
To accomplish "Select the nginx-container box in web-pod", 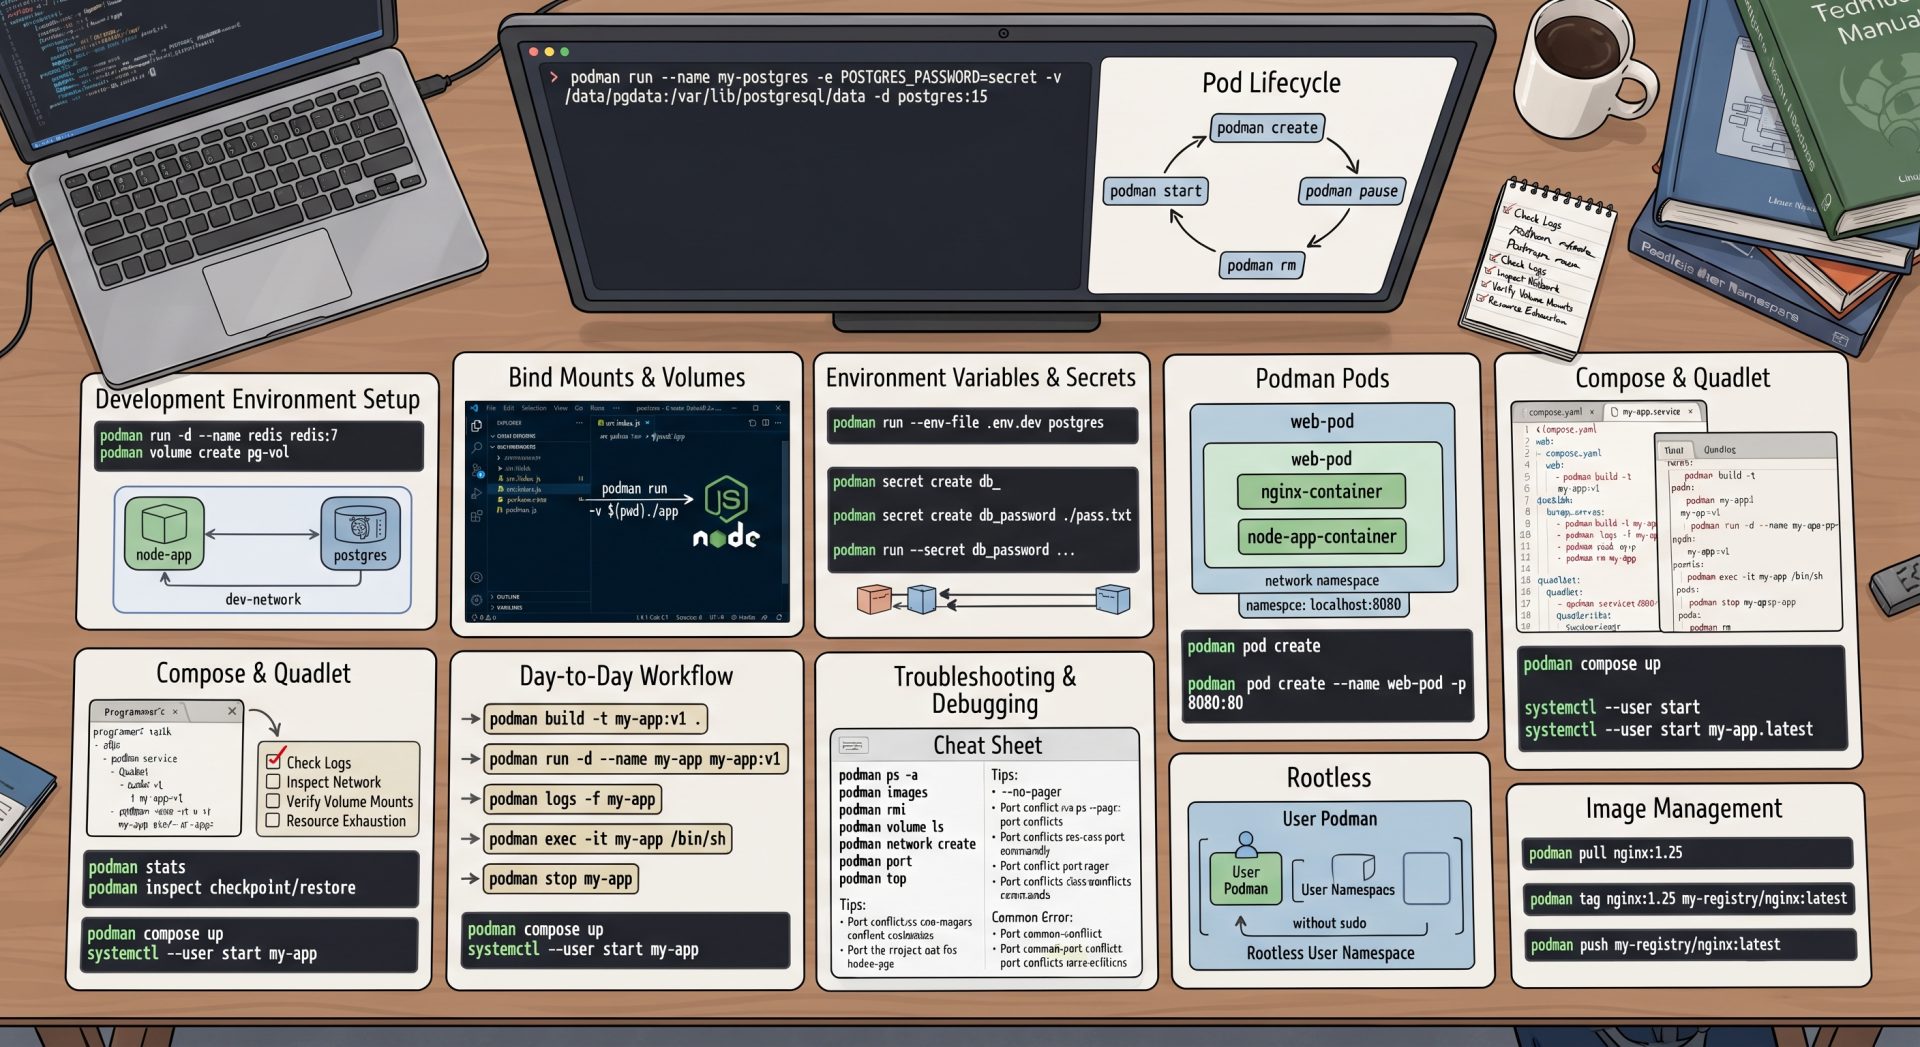I will [x=1321, y=492].
